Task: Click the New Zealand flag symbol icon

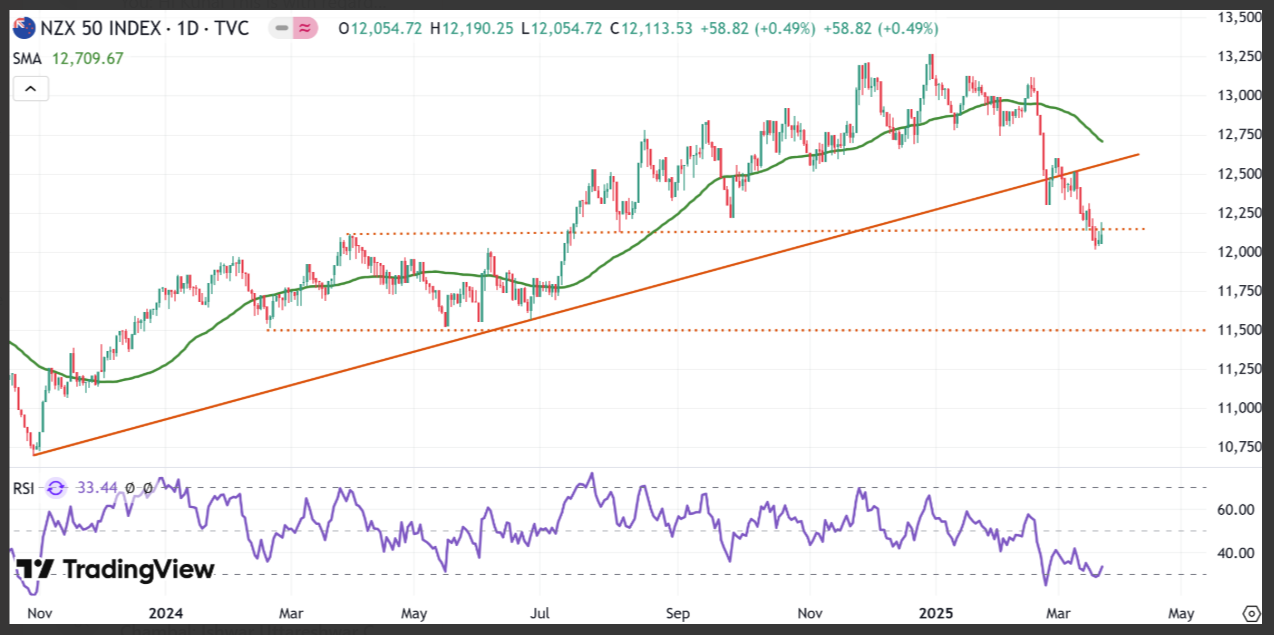Action: tap(24, 29)
